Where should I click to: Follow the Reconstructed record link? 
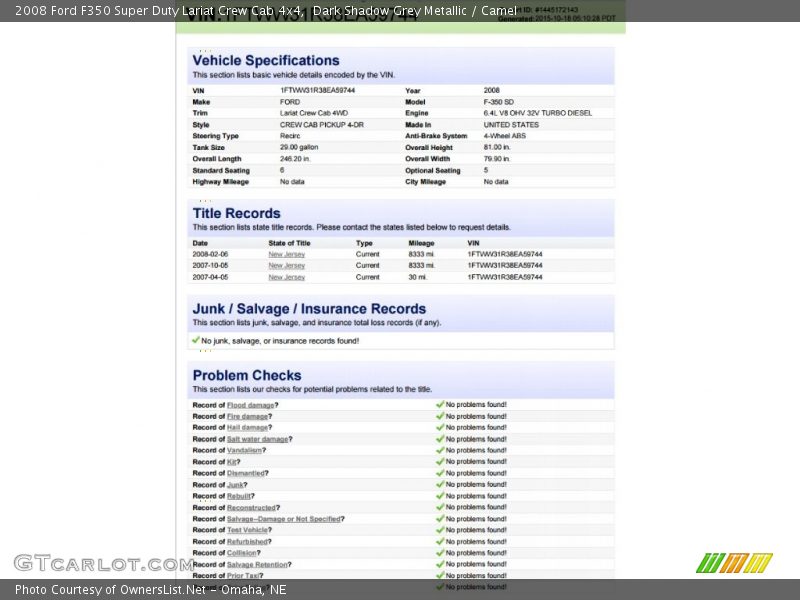click(x=251, y=508)
